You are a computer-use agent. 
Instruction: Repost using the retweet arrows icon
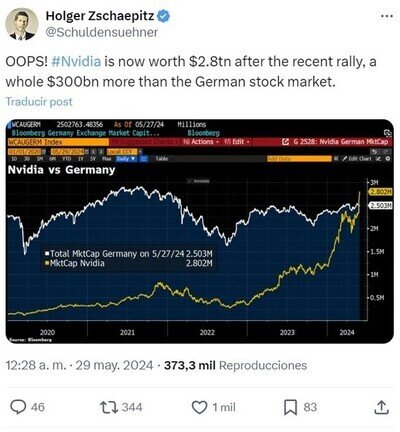[x=109, y=407]
